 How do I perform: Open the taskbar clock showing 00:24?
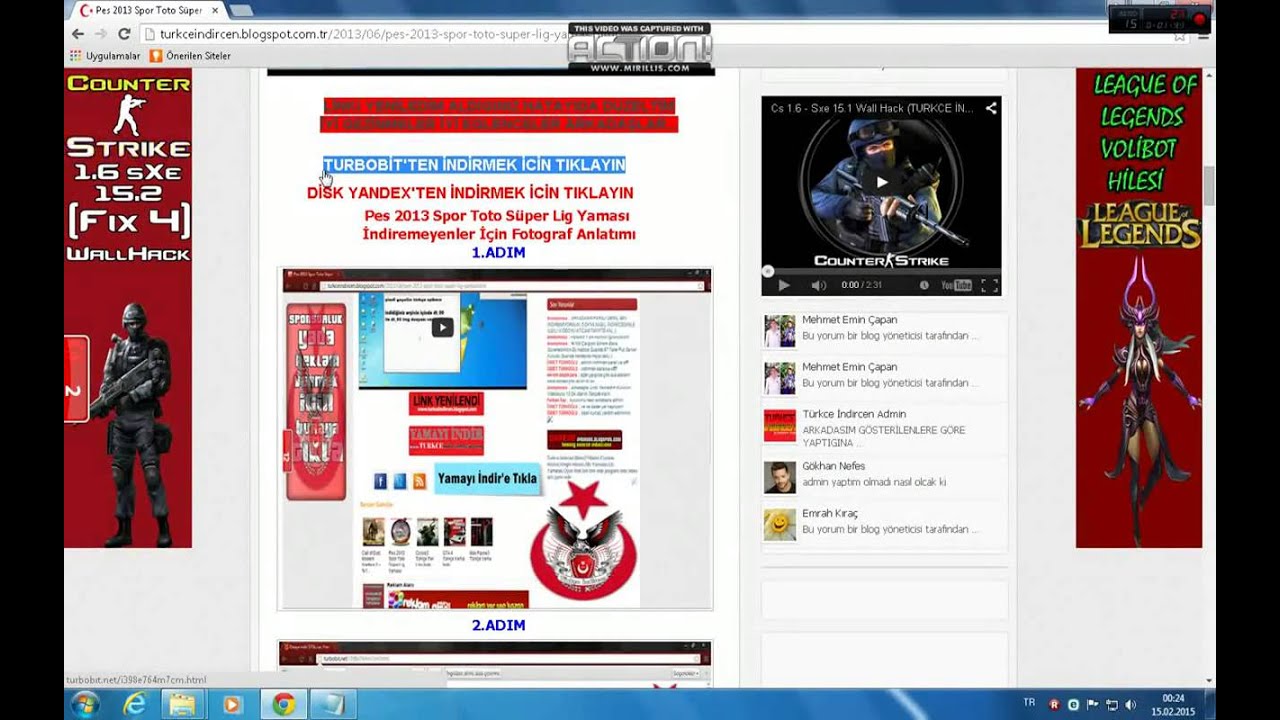[x=1173, y=704]
